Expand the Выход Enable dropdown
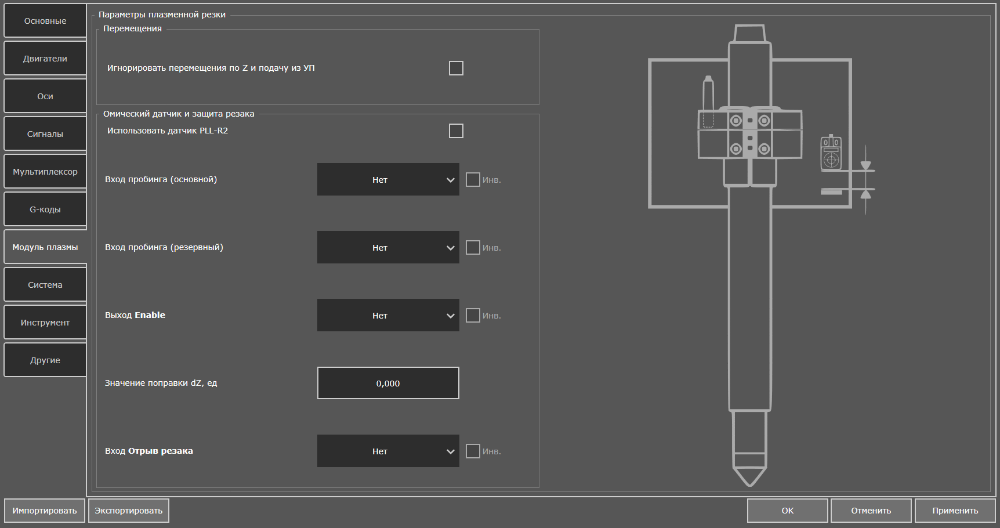 tap(388, 315)
